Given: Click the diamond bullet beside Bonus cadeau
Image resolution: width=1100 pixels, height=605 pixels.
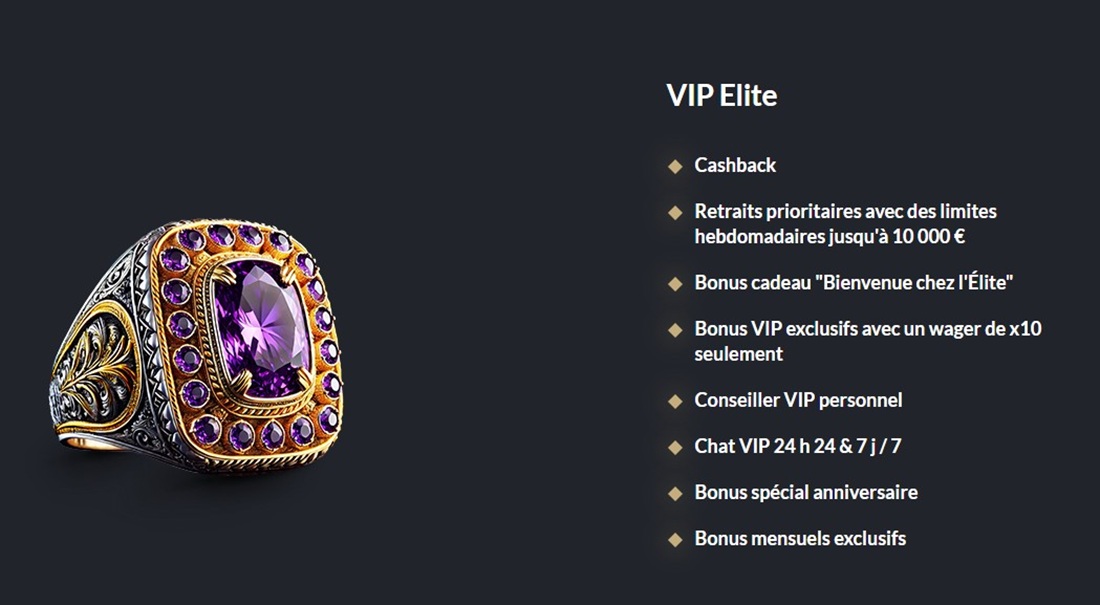Looking at the screenshot, I should pos(675,284).
